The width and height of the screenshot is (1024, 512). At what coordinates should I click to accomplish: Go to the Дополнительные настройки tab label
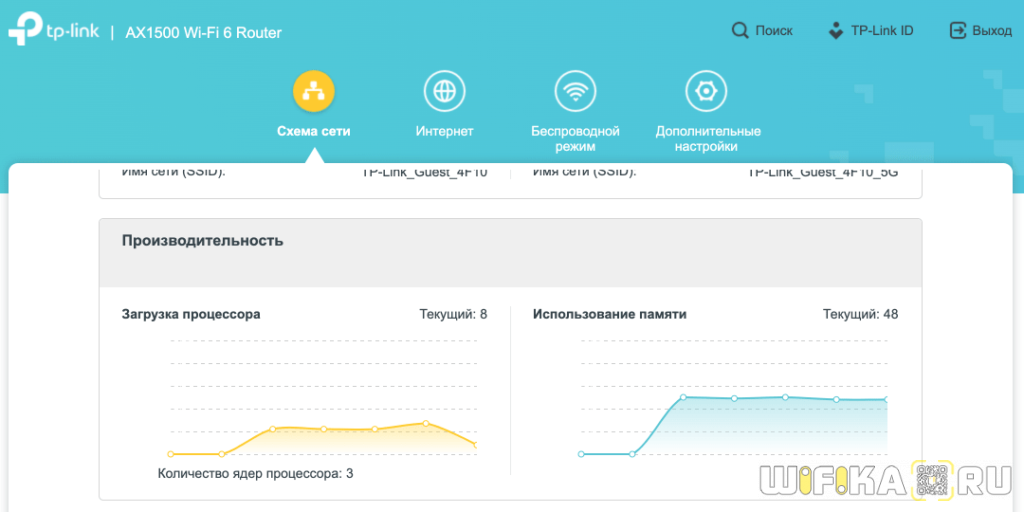pos(708,139)
